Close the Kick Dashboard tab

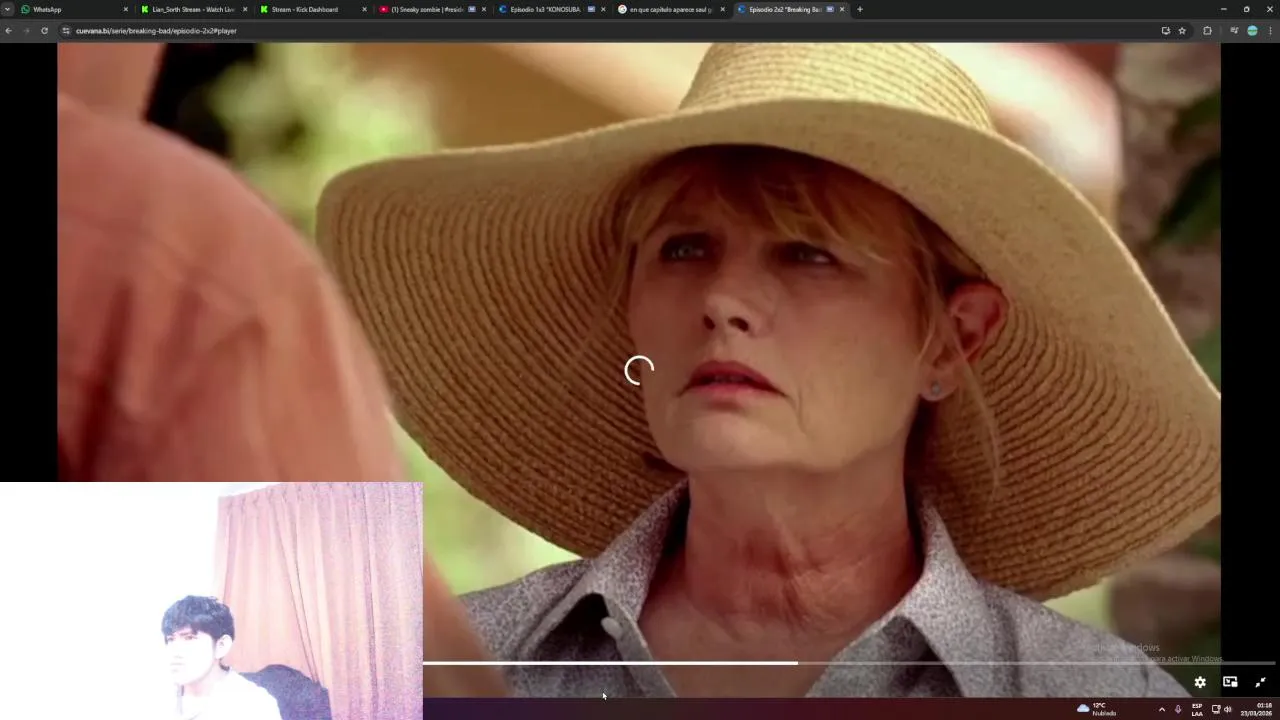tap(364, 9)
